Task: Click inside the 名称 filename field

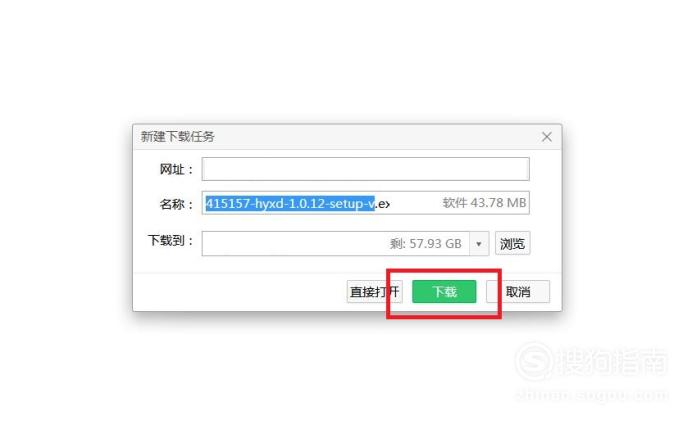Action: pos(365,203)
